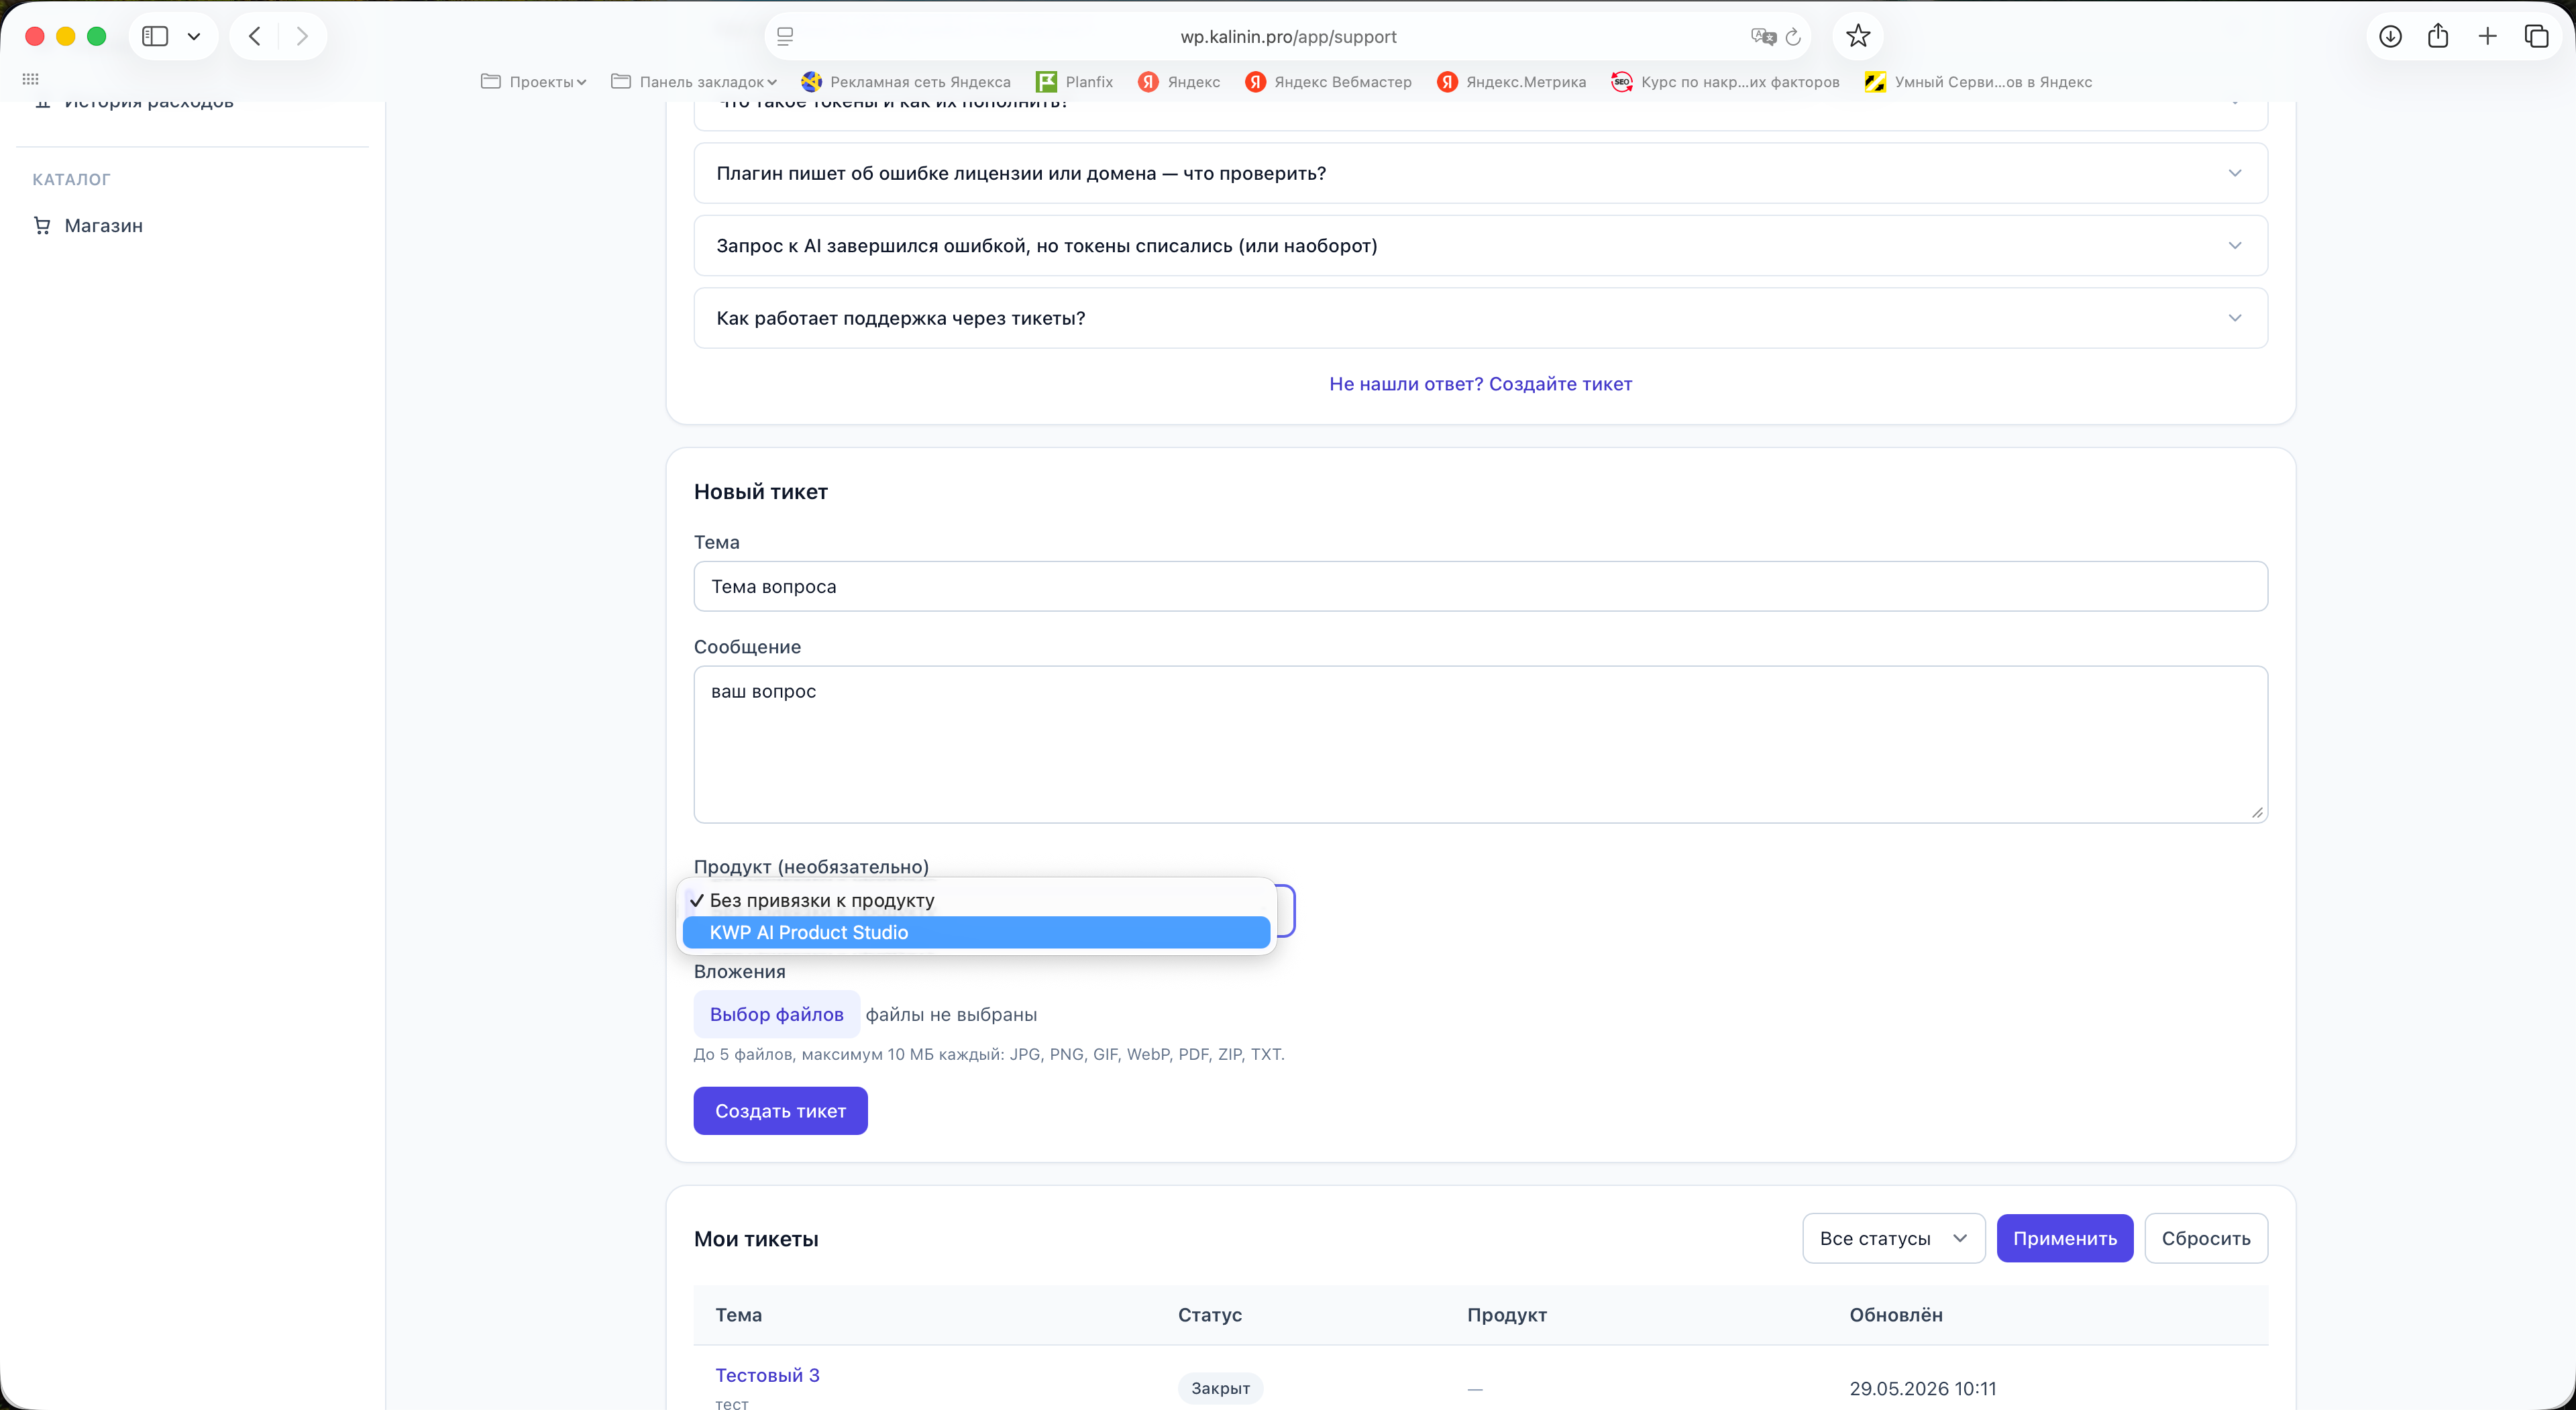Click the Тема вопроса input field
The width and height of the screenshot is (2576, 1410).
[1480, 586]
